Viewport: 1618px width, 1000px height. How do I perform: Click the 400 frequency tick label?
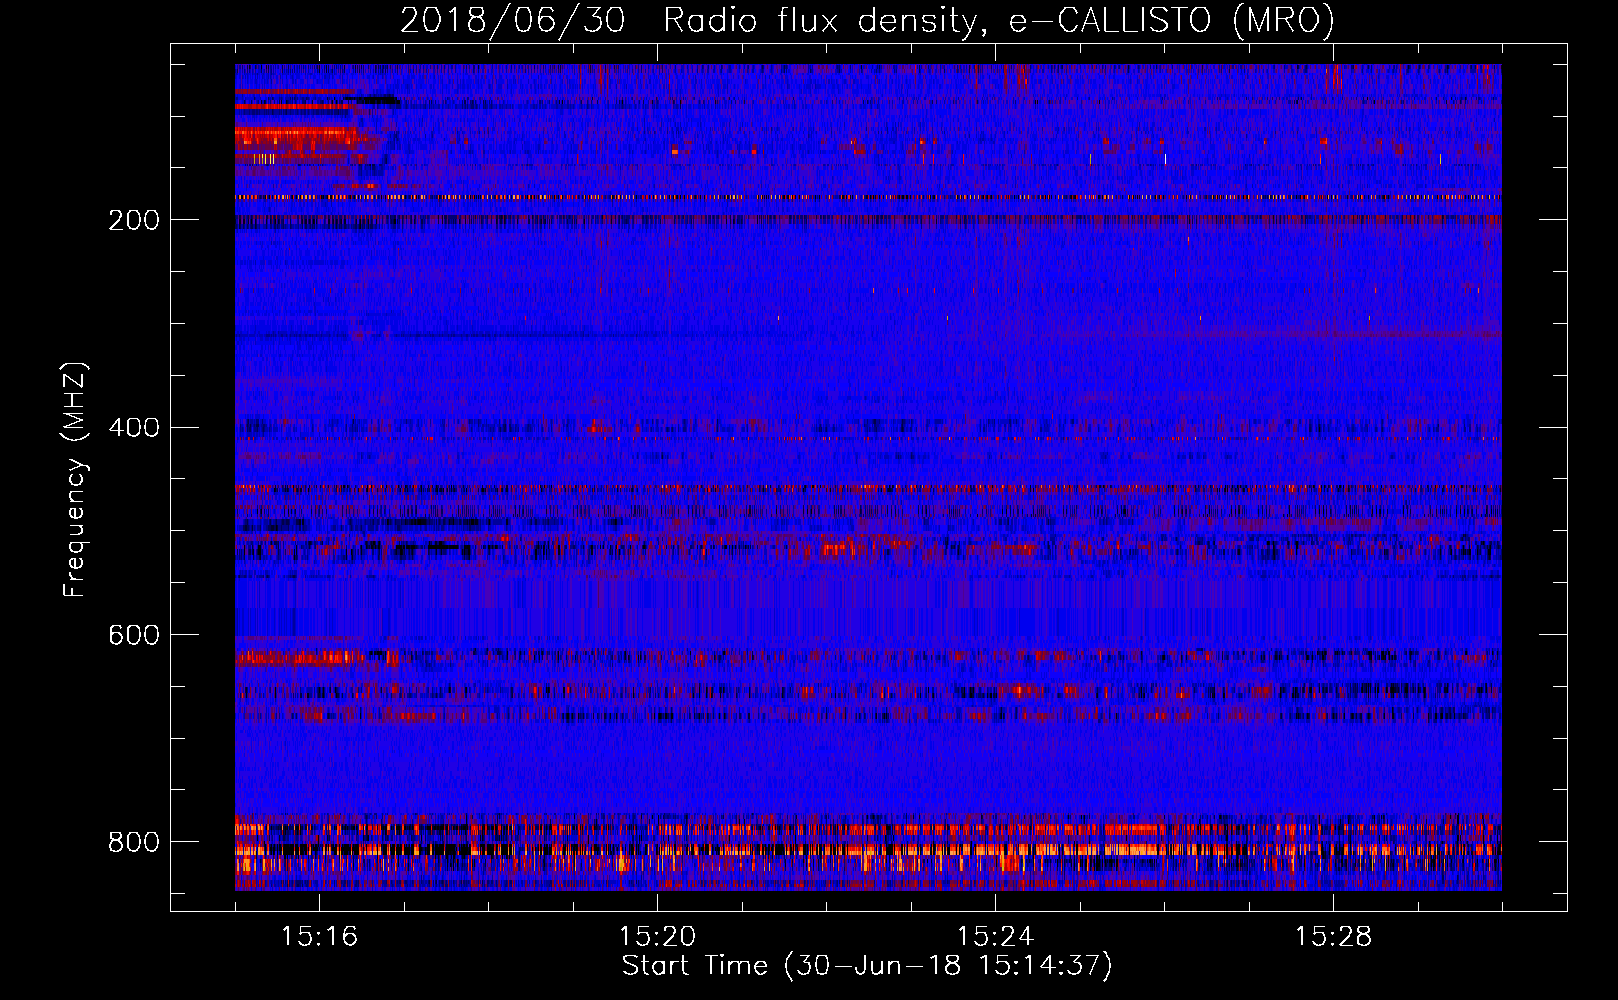[x=134, y=428]
